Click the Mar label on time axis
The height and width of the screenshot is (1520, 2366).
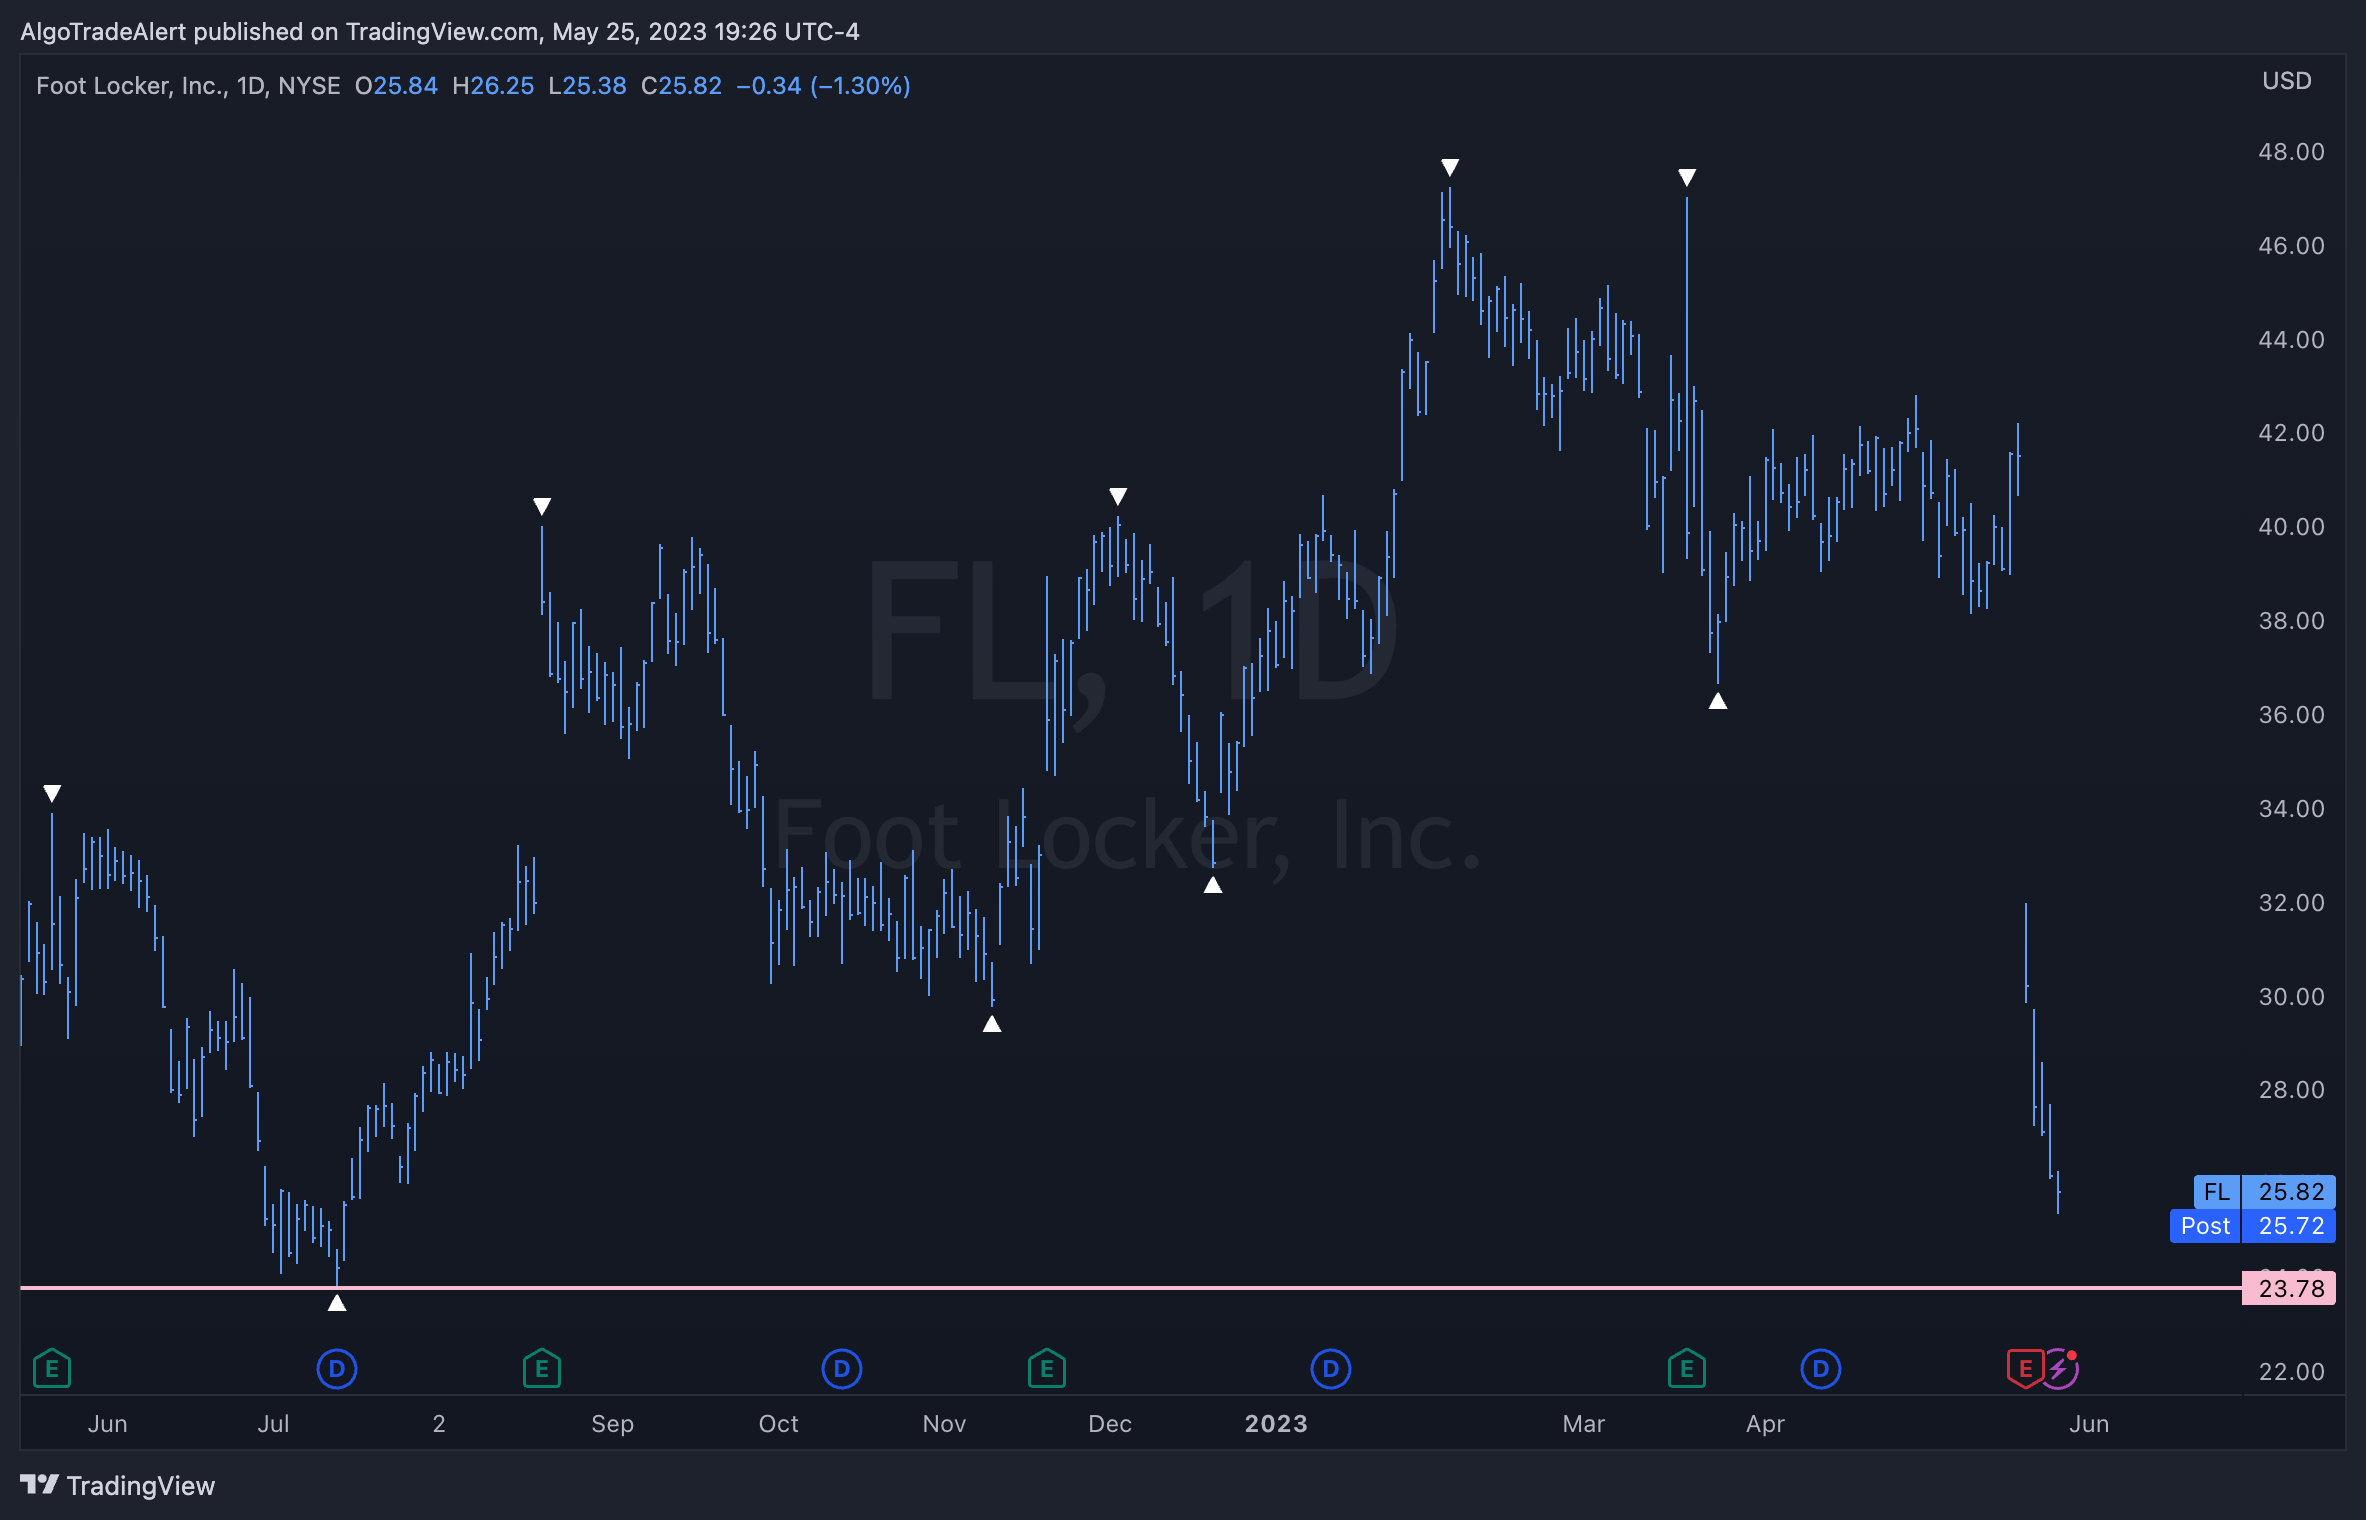pos(1584,1424)
